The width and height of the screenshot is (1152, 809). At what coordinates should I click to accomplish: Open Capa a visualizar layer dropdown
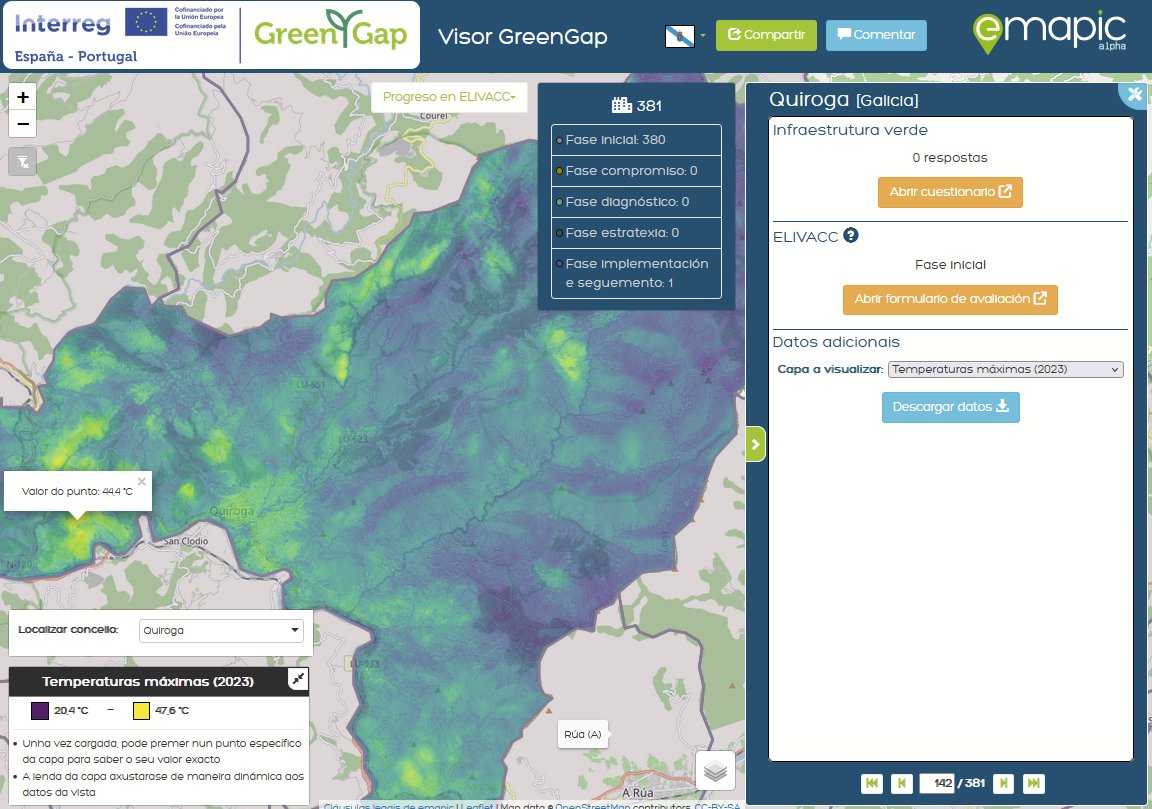1005,370
